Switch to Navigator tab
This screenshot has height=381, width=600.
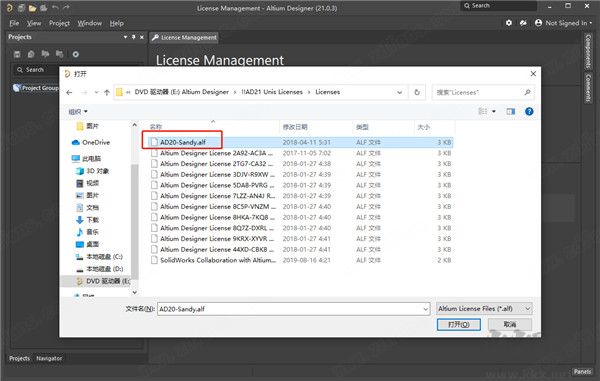(49, 358)
